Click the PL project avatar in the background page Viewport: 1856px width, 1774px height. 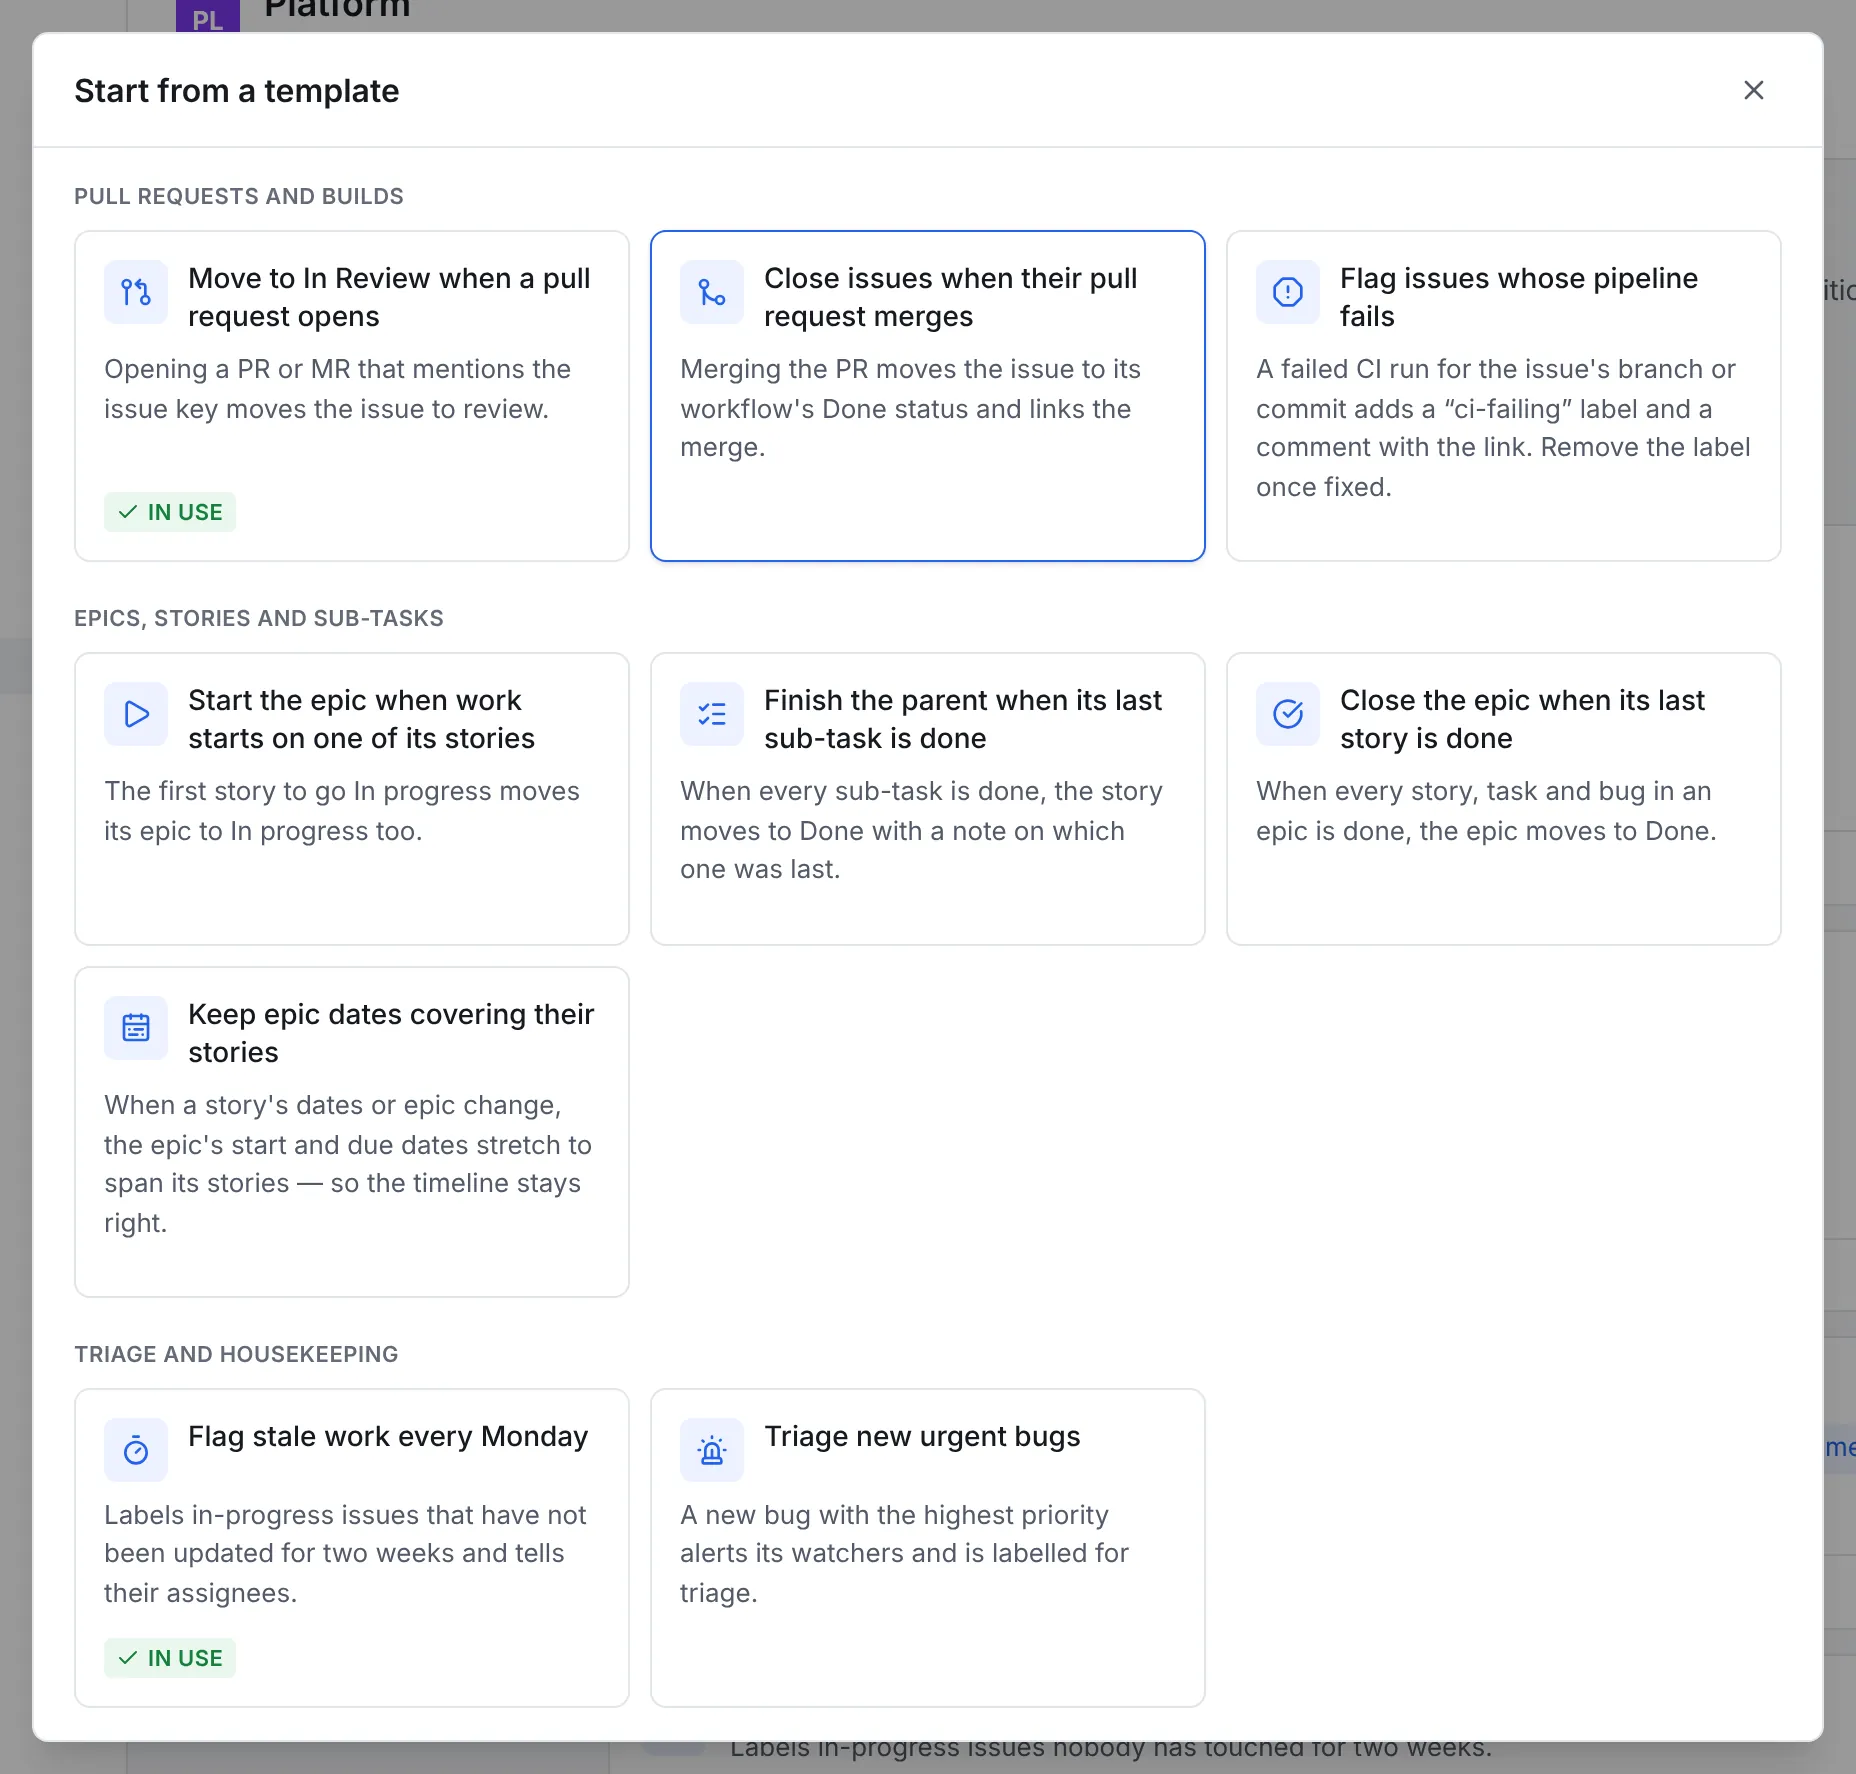coord(208,17)
